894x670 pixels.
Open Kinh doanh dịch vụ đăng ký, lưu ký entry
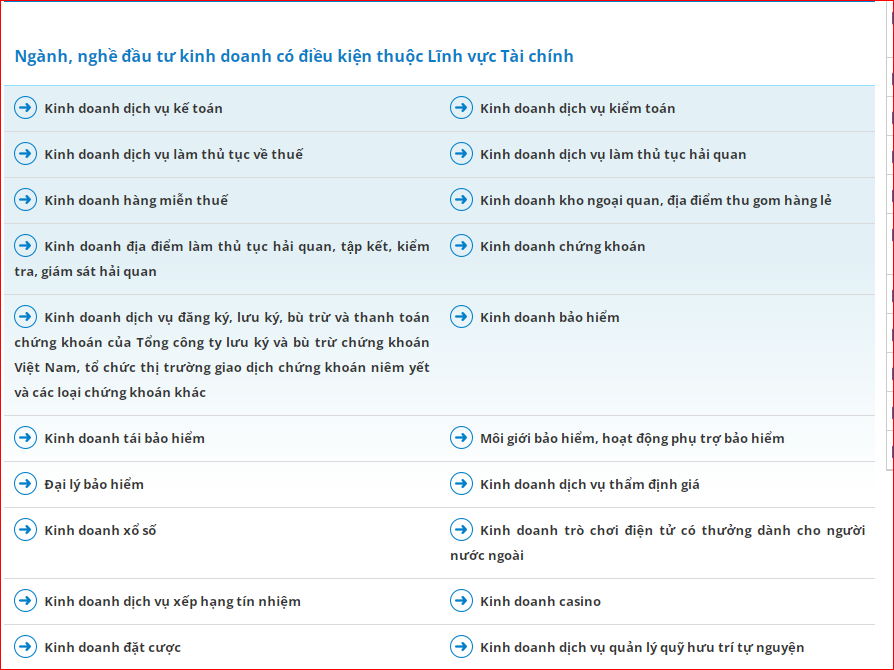(222, 355)
